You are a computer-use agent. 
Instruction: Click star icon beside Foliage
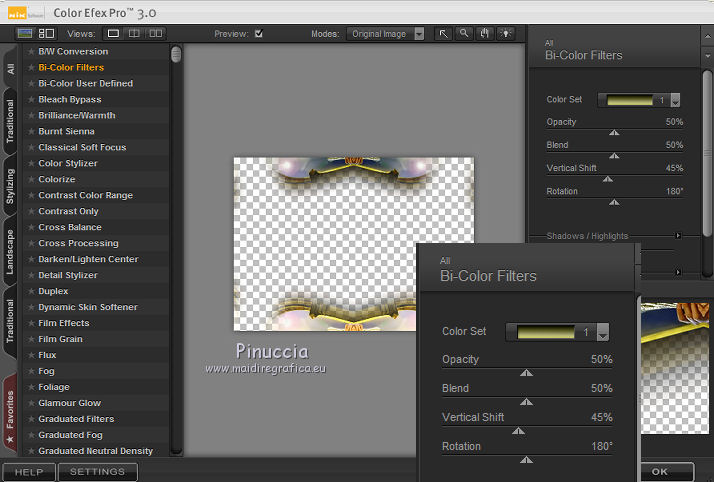31,387
